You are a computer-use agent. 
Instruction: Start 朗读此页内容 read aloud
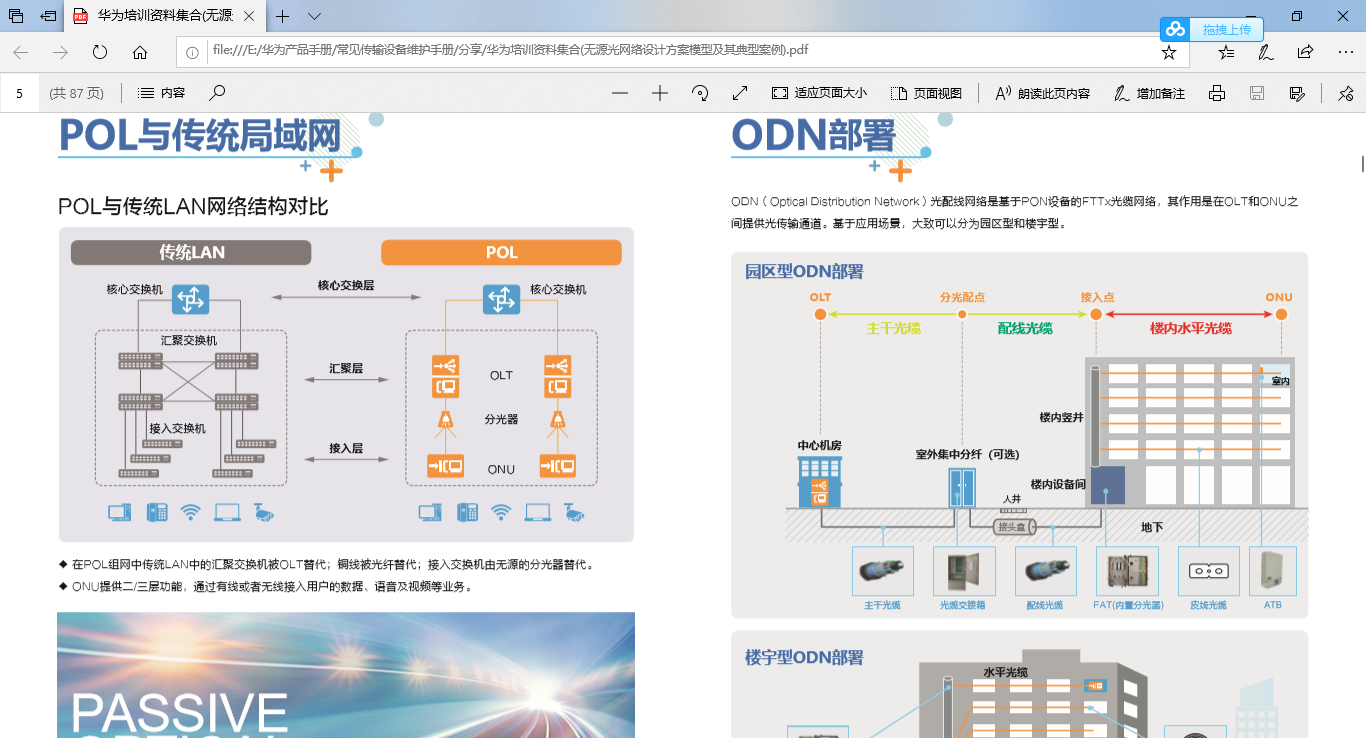pyautogui.click(x=1042, y=93)
